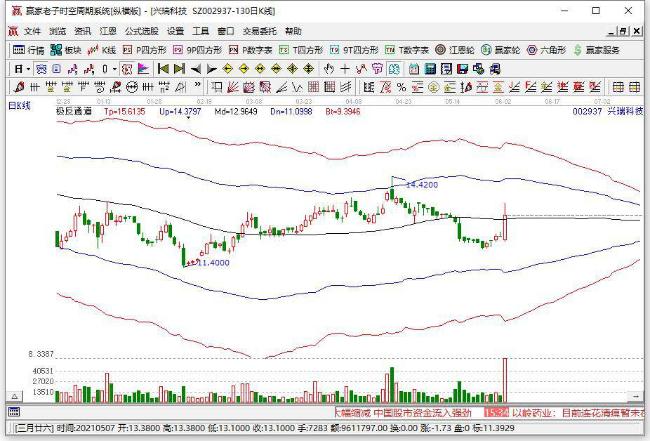Click the small triangle under Up=14.3797

[x=189, y=118]
